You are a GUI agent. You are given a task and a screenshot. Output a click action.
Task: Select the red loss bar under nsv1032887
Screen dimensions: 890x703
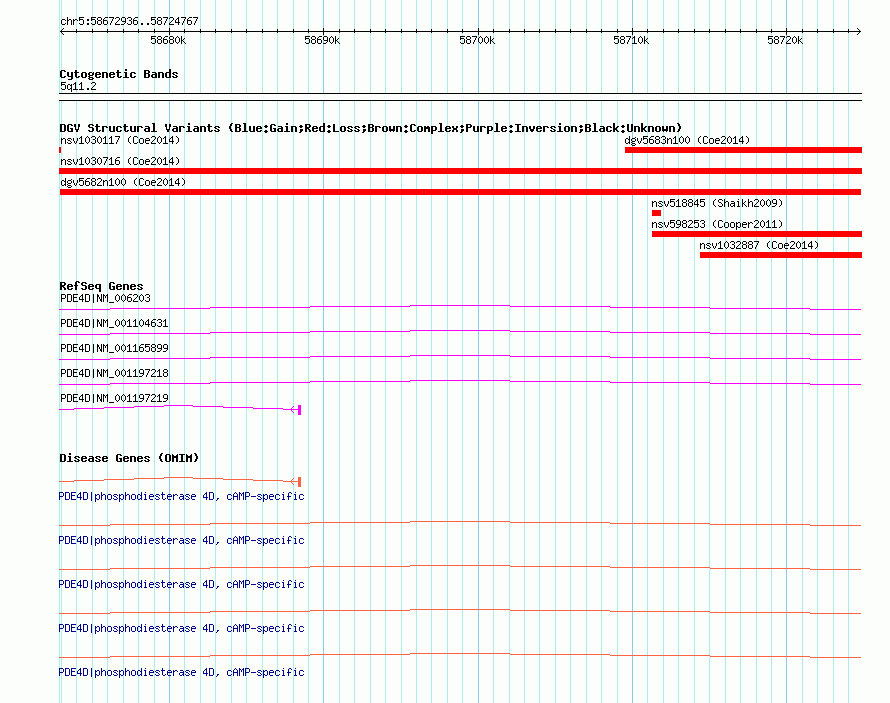(x=781, y=255)
